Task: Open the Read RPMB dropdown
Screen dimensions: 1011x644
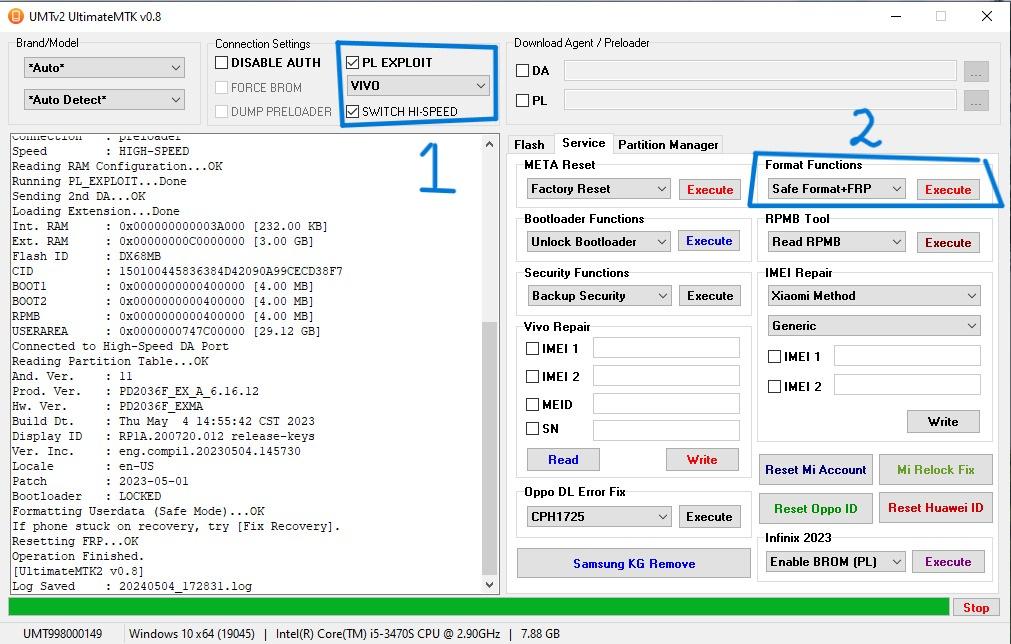Action: 836,242
